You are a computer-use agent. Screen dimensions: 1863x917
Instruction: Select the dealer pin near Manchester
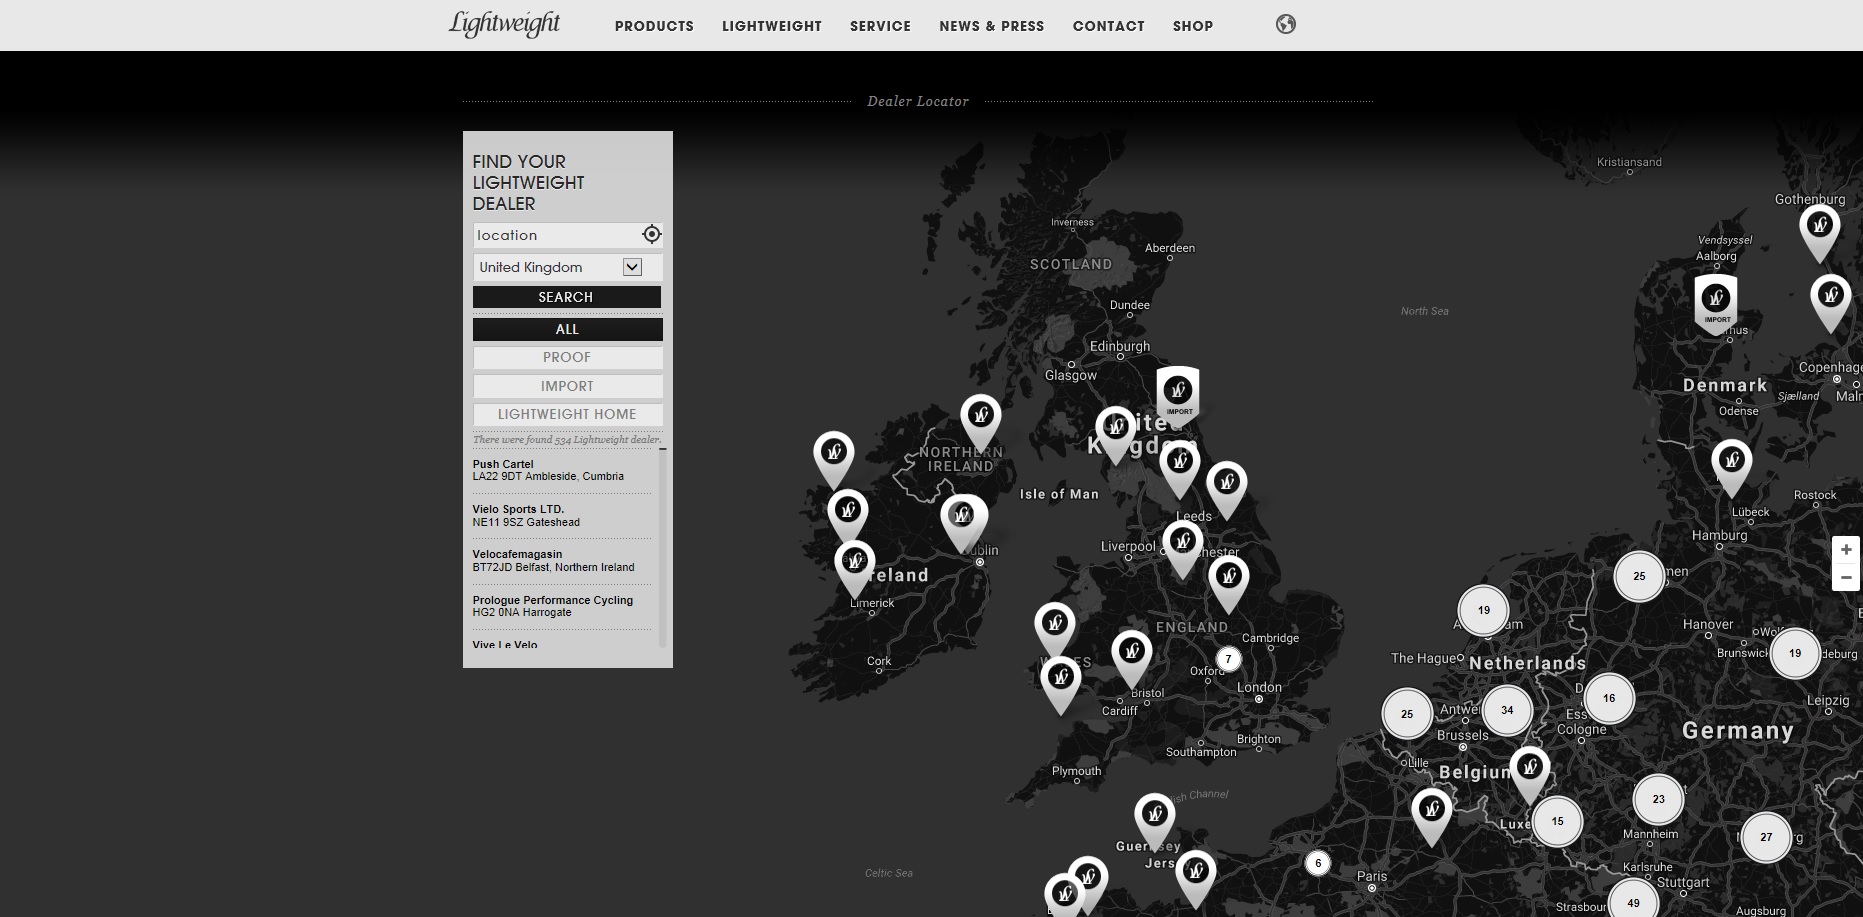tap(1182, 549)
